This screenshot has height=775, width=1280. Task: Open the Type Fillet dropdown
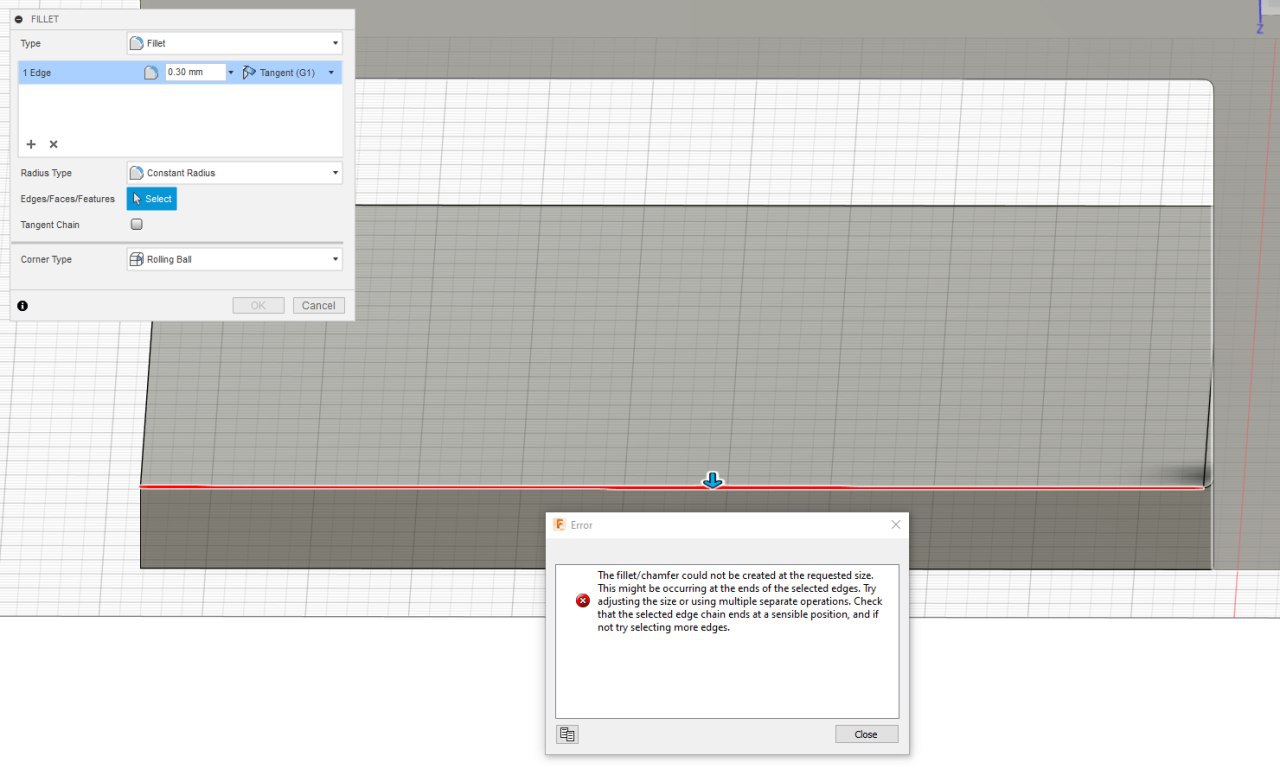pyautogui.click(x=235, y=43)
